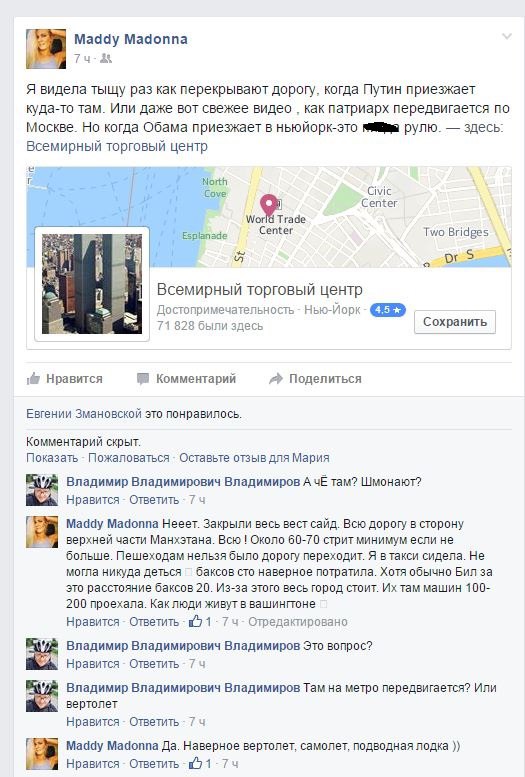Open Всемирный торговый центр link in post text
525x777 pixels.
[117, 147]
